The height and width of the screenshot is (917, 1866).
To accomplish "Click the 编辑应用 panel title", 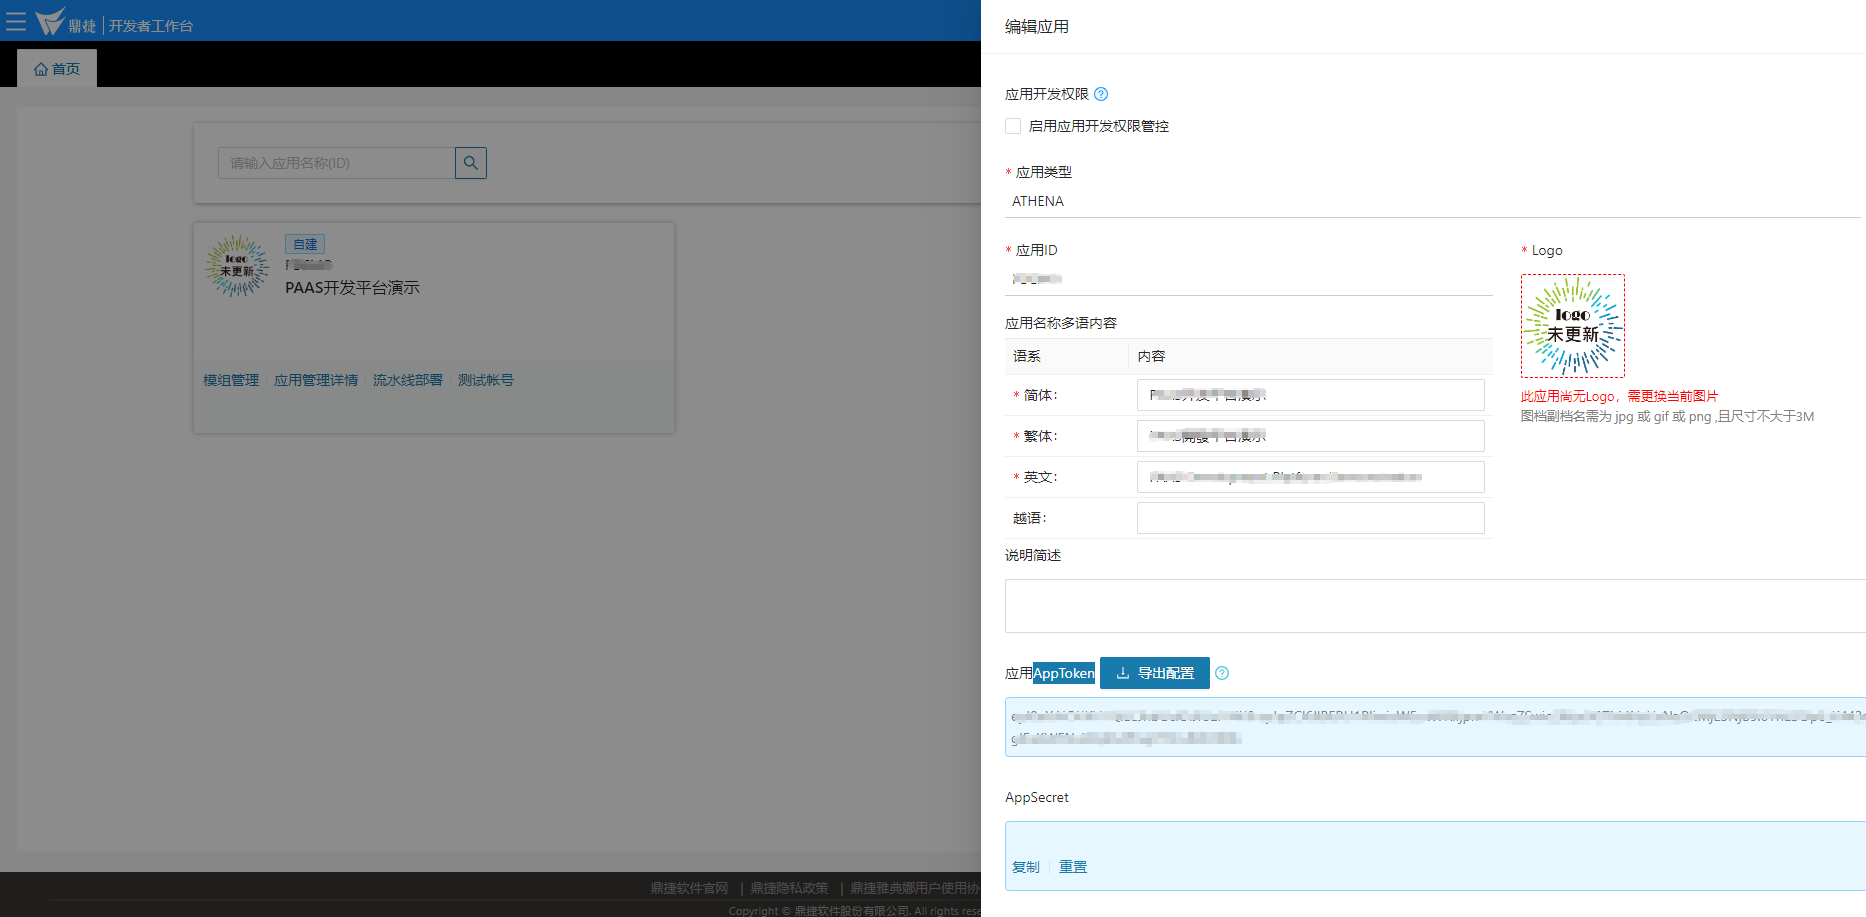I will [x=1037, y=27].
